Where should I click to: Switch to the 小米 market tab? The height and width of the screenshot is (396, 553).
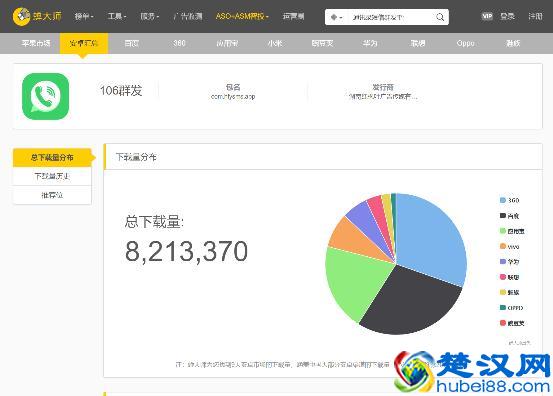point(275,43)
